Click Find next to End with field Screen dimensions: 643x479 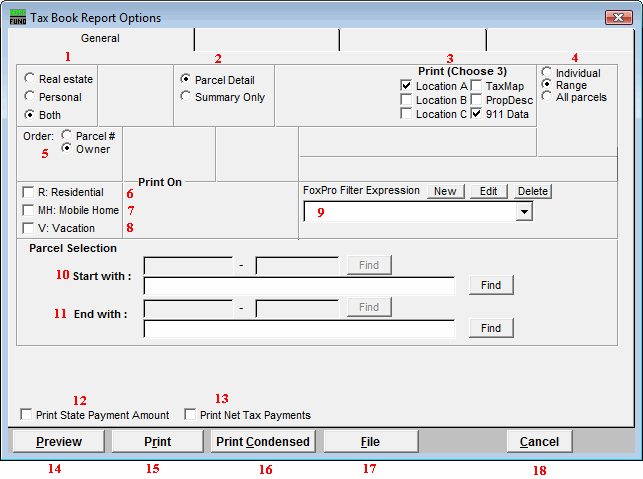click(491, 328)
